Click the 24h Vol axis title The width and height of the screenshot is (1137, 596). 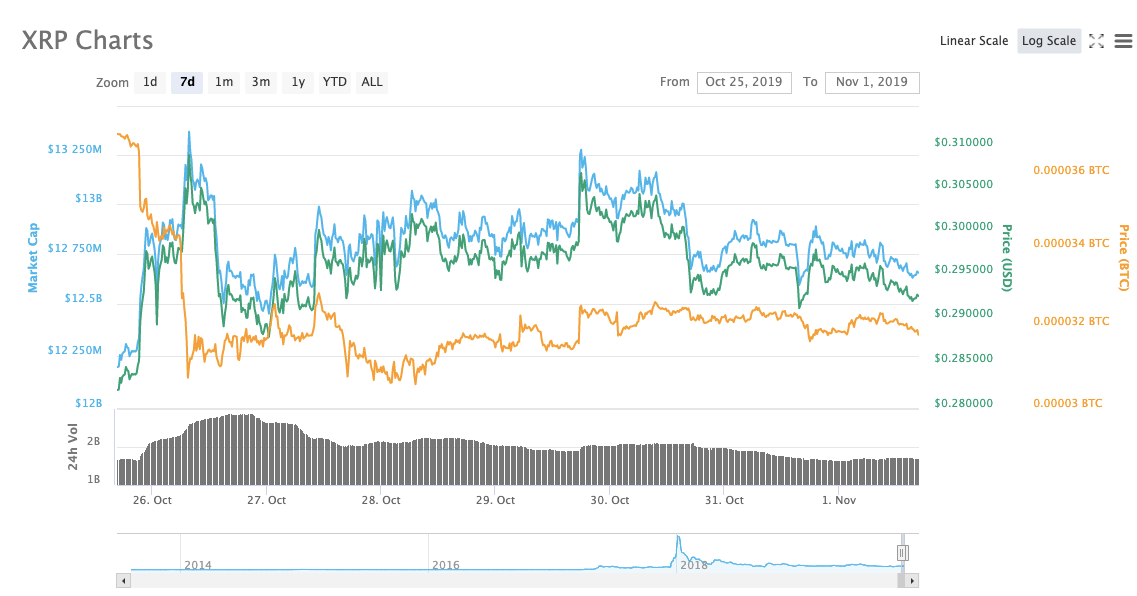[73, 447]
